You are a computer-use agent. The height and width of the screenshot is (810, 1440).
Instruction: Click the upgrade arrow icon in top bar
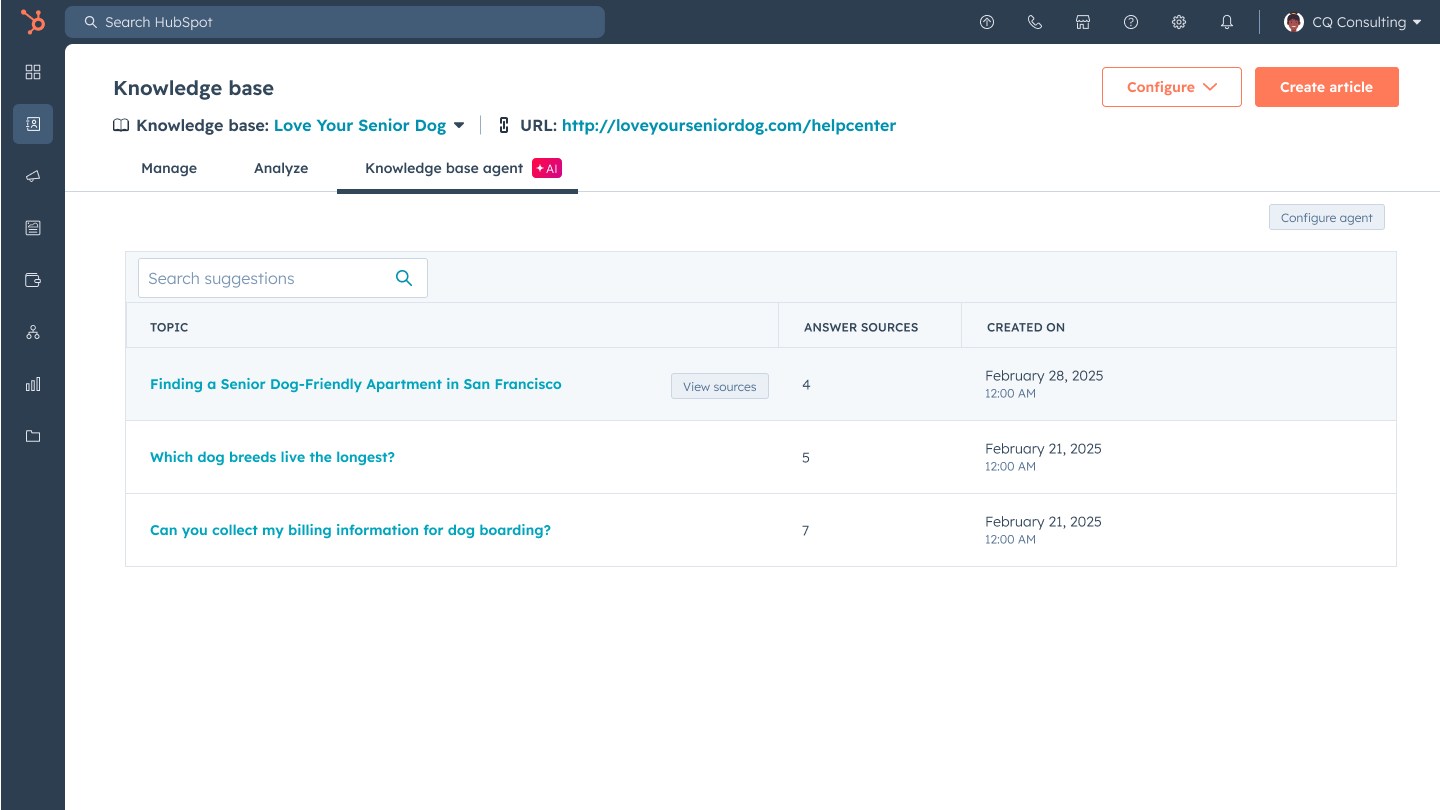pyautogui.click(x=987, y=22)
